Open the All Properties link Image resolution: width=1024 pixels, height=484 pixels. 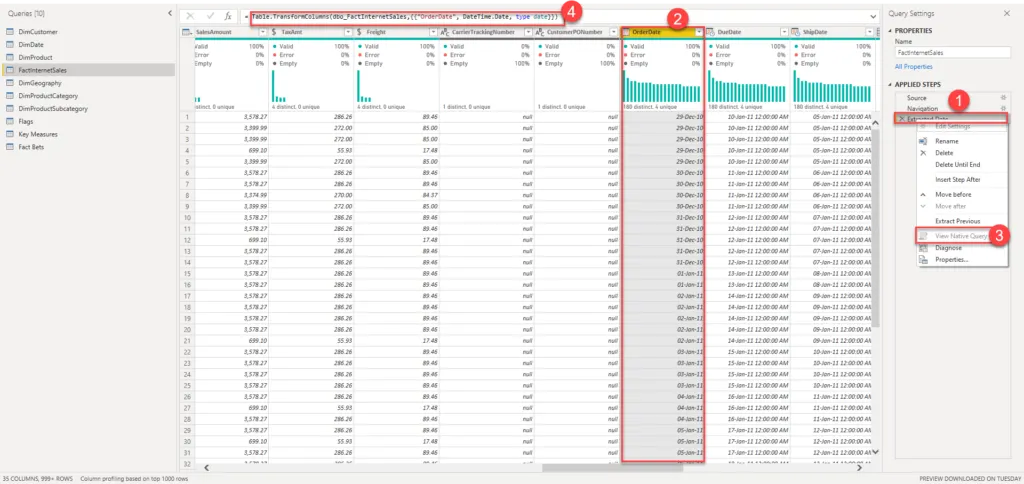click(x=913, y=65)
